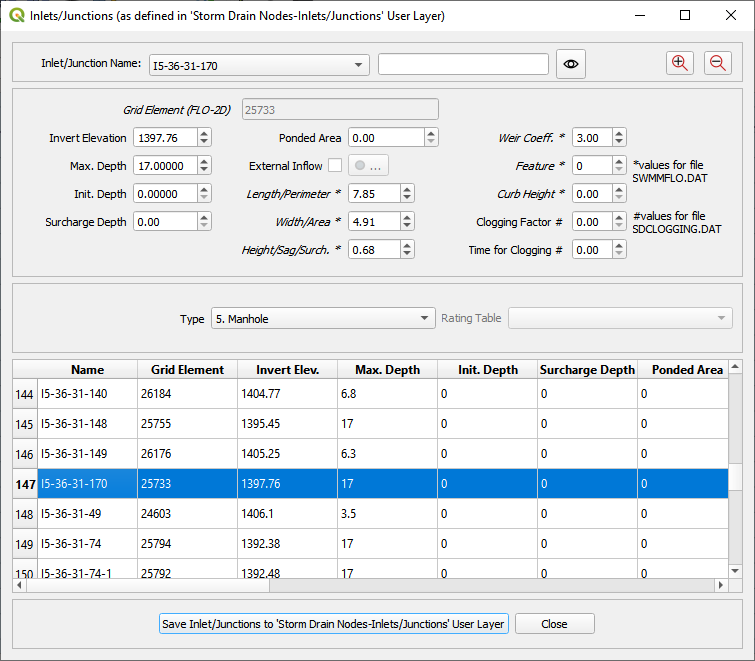Click the QGIS logo in title bar

(15, 16)
